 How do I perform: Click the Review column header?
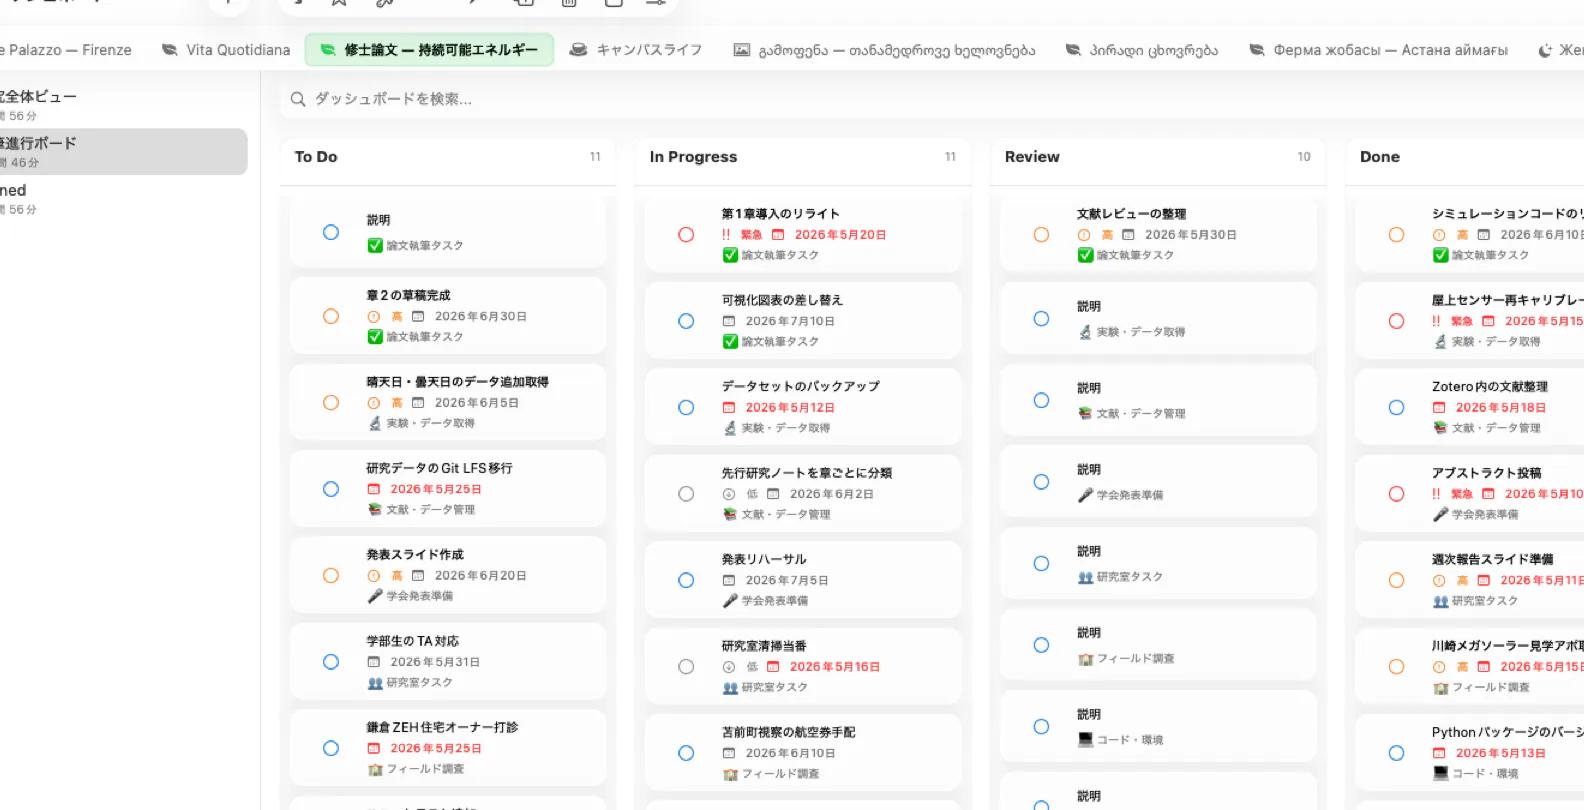pos(1032,157)
